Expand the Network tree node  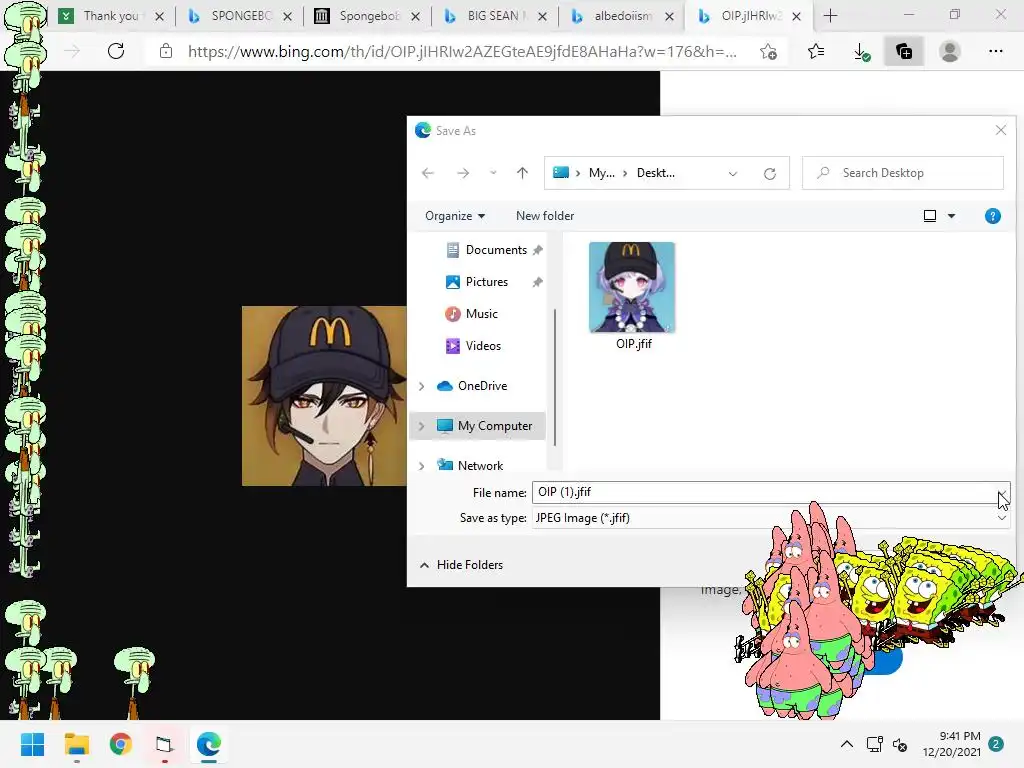point(422,466)
